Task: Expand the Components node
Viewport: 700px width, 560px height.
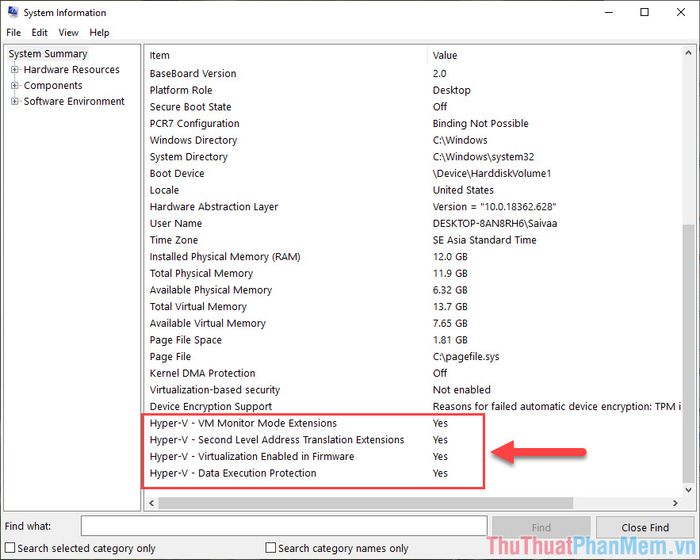Action: point(15,85)
